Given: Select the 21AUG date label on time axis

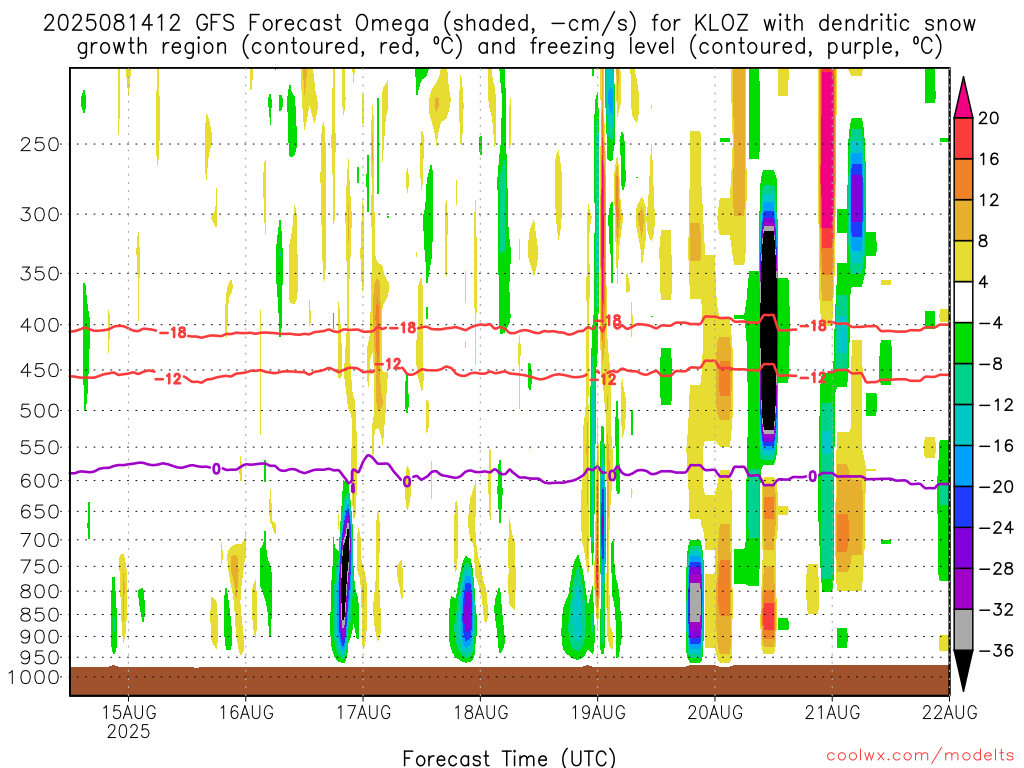Looking at the screenshot, I should coord(832,712).
